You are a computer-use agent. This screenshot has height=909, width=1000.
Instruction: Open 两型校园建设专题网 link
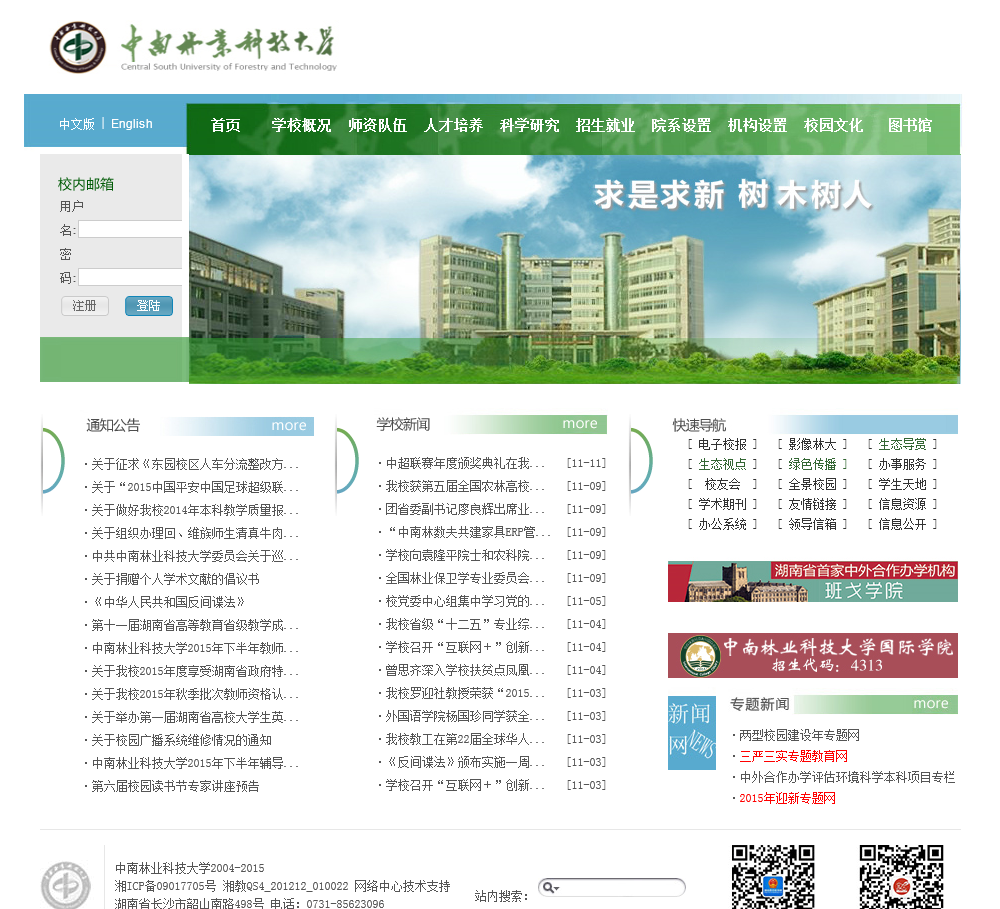click(799, 735)
